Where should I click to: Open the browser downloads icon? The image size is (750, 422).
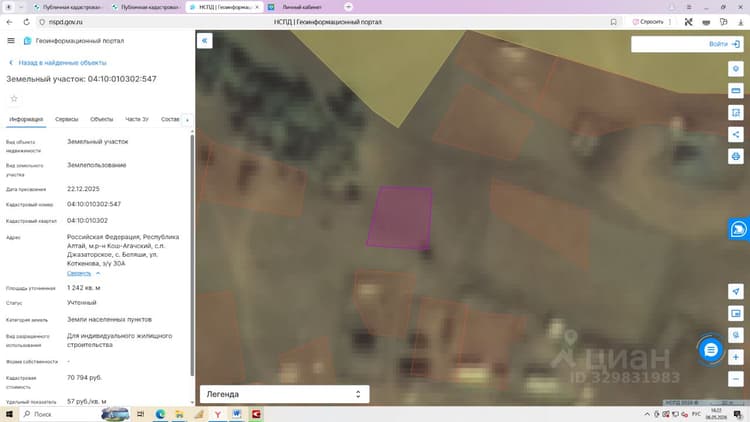[x=740, y=22]
